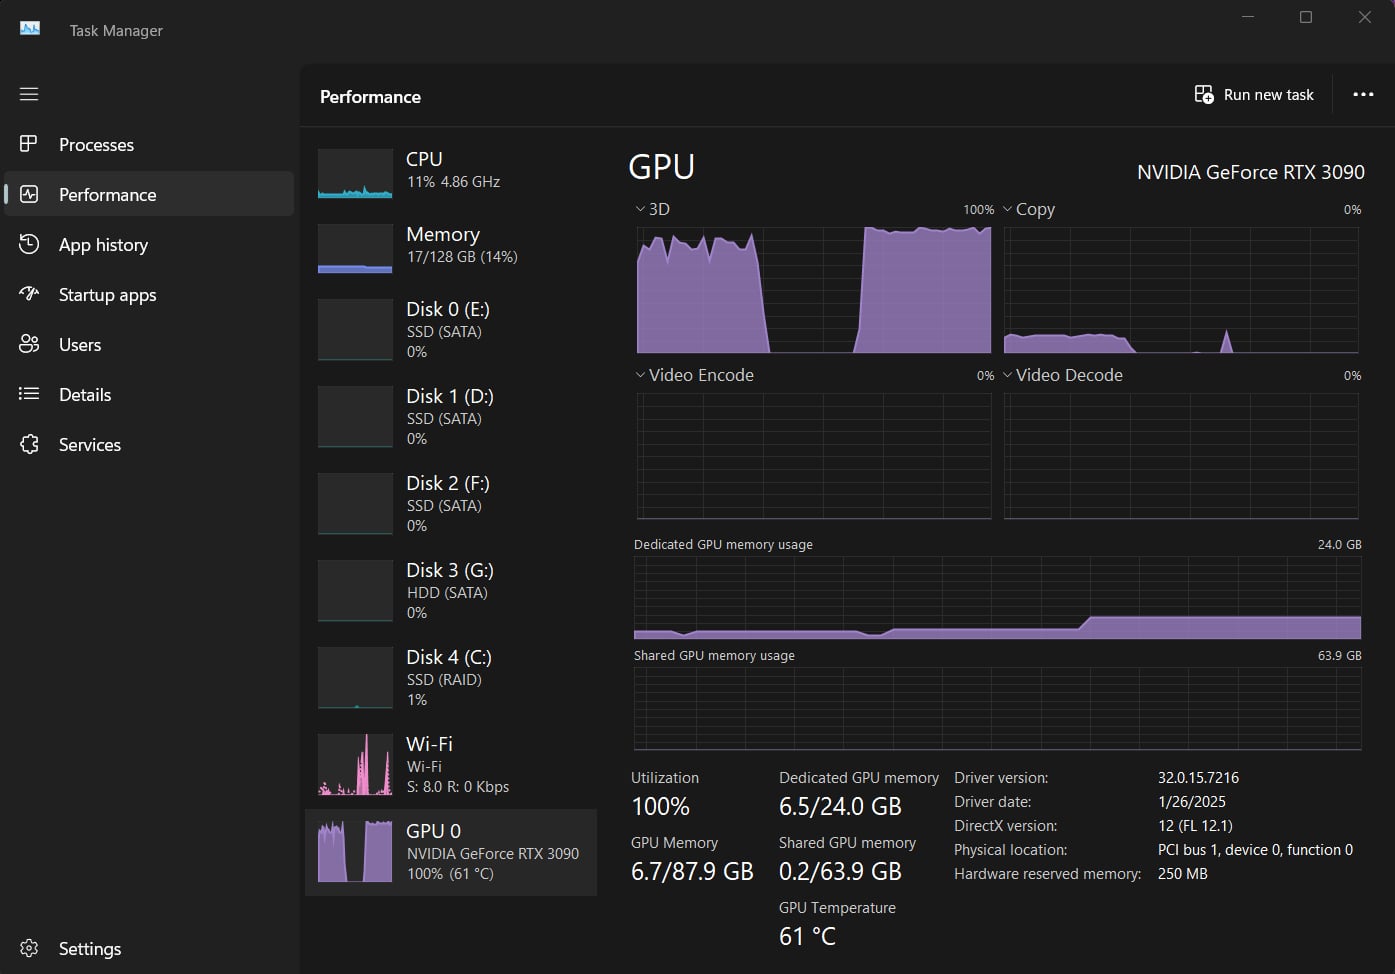
Task: Select the GPU 0 resource entry
Action: (451, 852)
